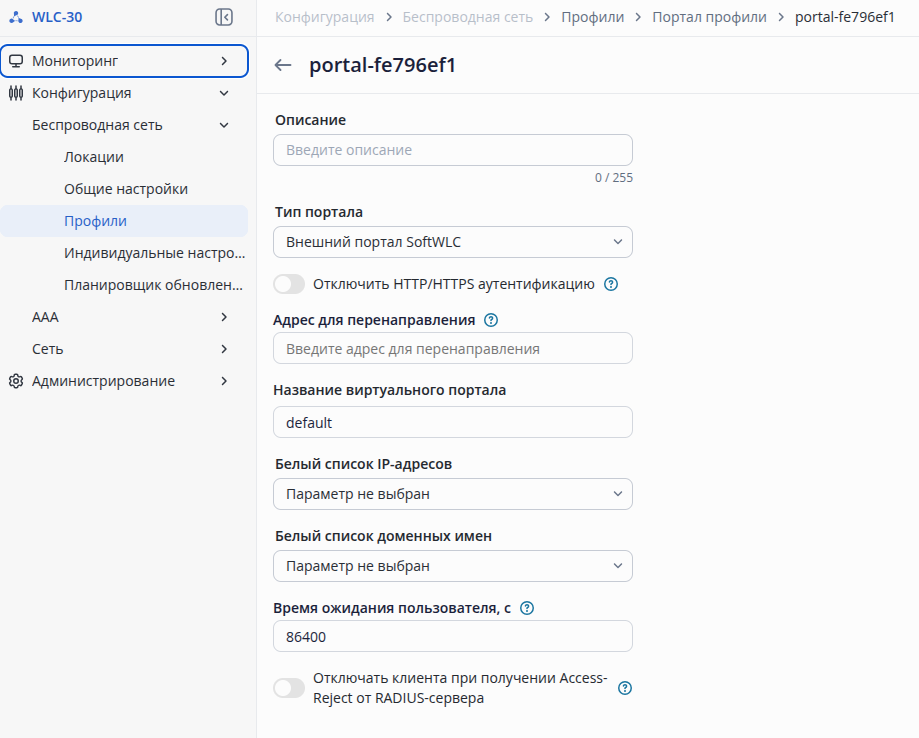The height and width of the screenshot is (738, 919).
Task: Toggle Отключить HTTP/HTTPS аутентификацию switch
Action: (x=289, y=284)
